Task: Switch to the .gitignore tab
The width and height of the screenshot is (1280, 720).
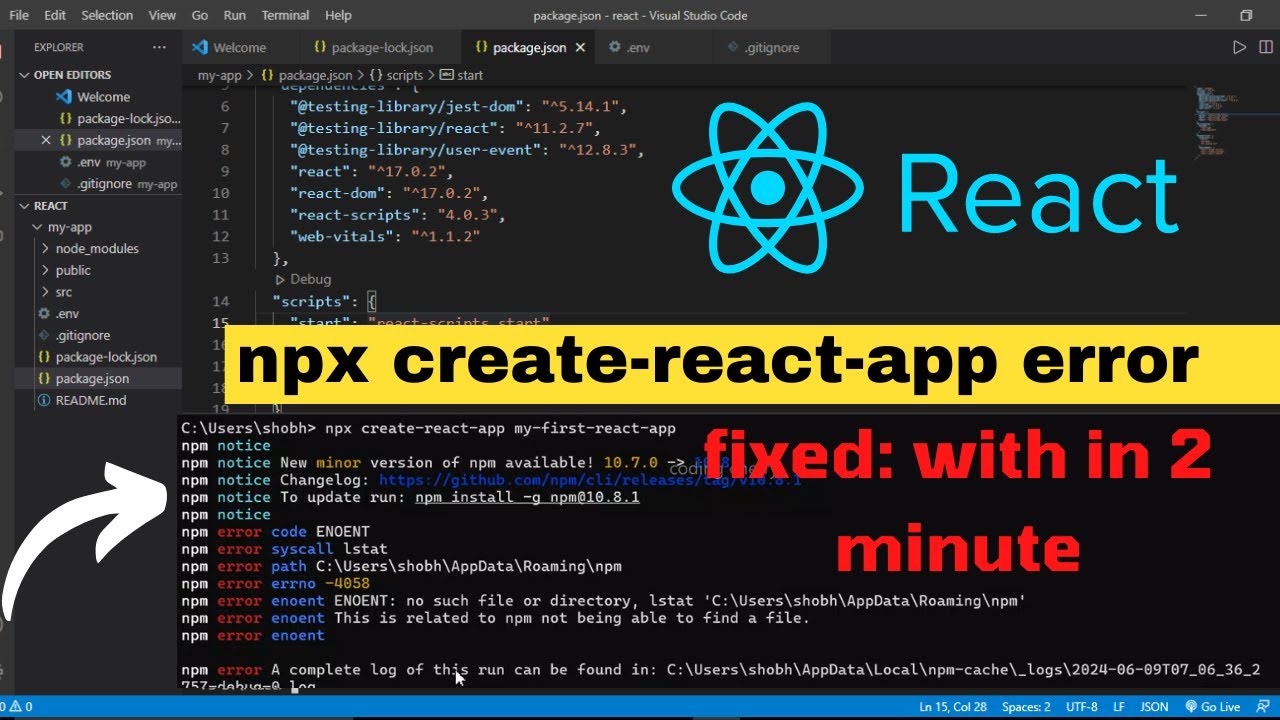Action: [x=771, y=47]
